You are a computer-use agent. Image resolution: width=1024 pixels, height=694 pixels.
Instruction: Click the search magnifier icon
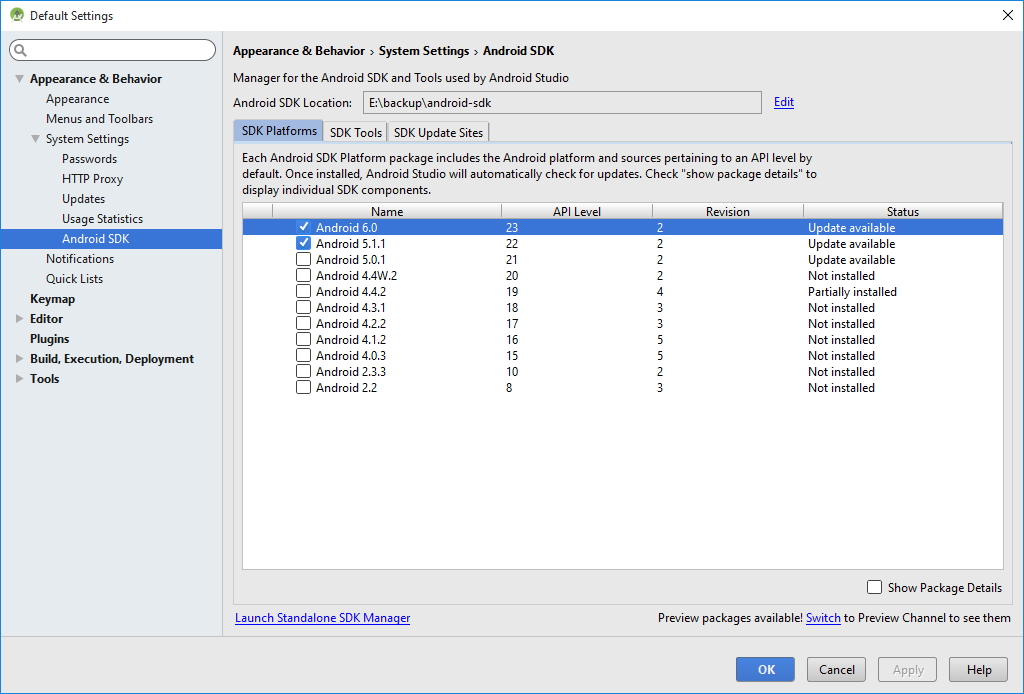[20, 50]
